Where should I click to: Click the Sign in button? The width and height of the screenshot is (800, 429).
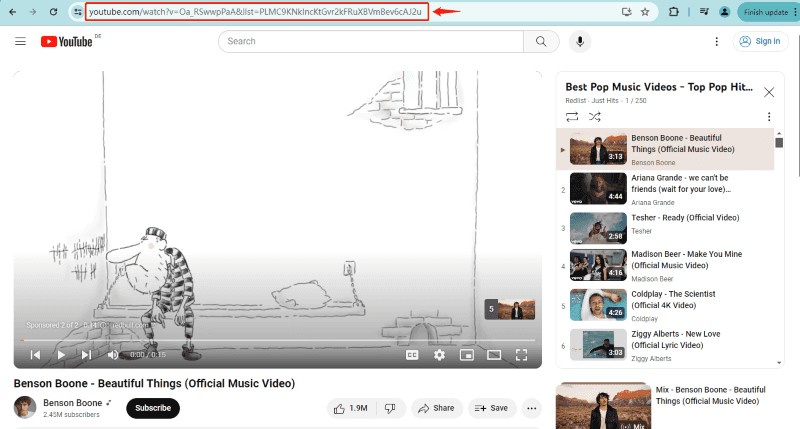click(760, 41)
